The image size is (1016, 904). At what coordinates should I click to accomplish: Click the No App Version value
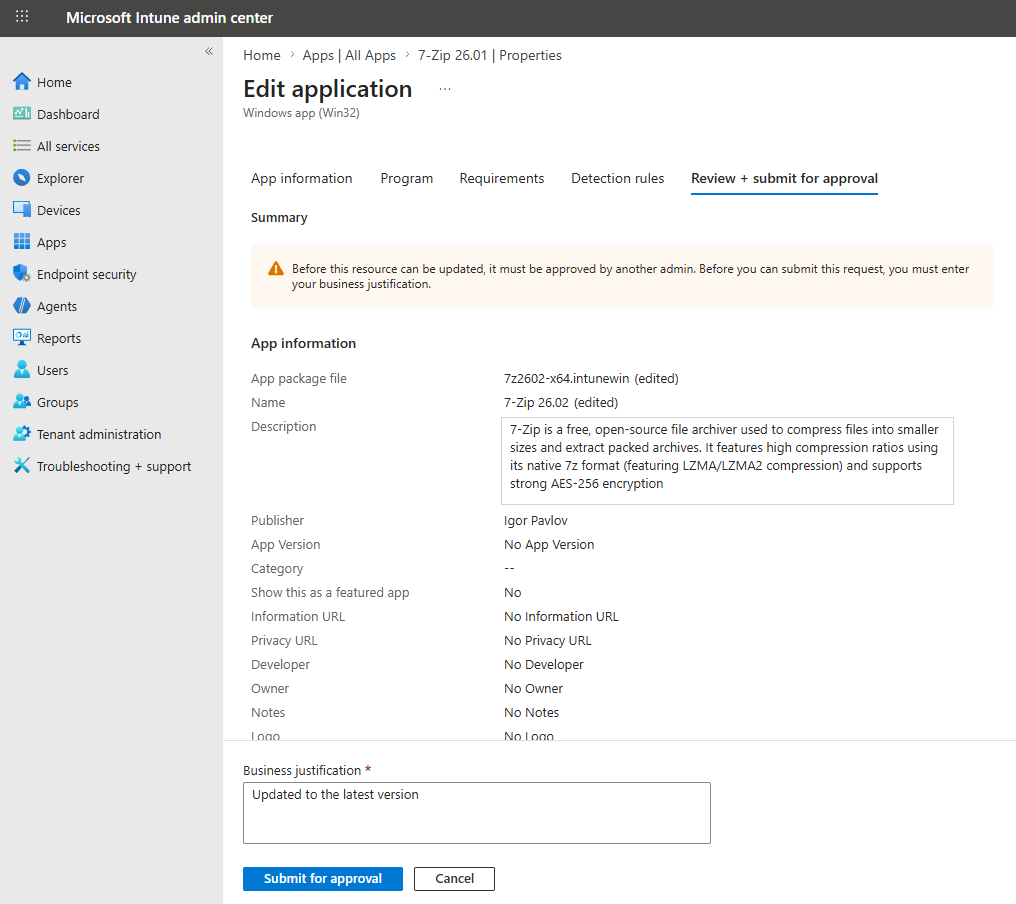(x=549, y=544)
